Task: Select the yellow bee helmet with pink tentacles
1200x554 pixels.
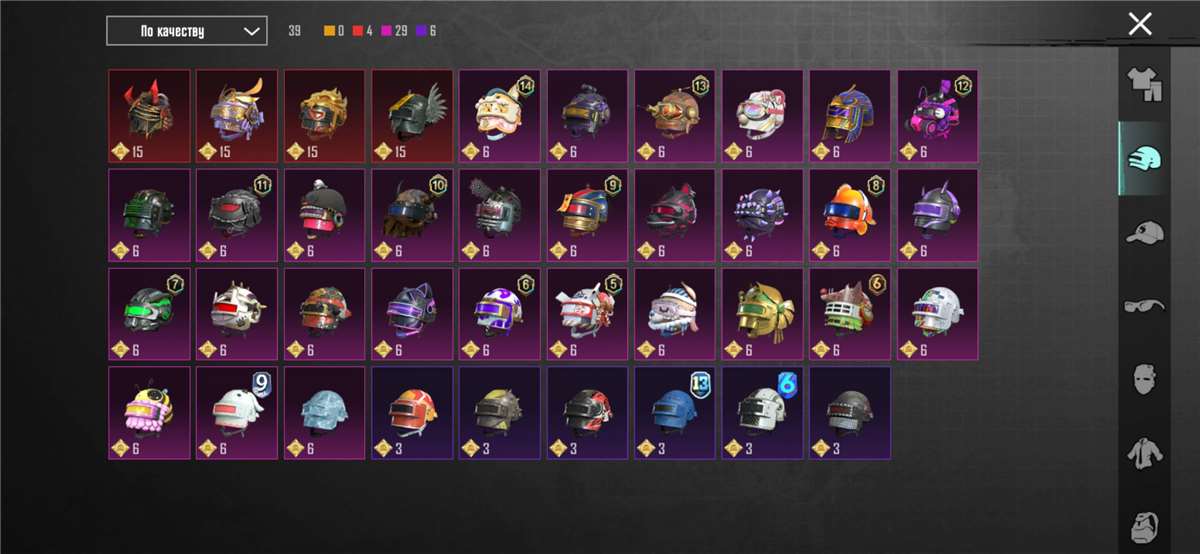Action: tap(149, 412)
